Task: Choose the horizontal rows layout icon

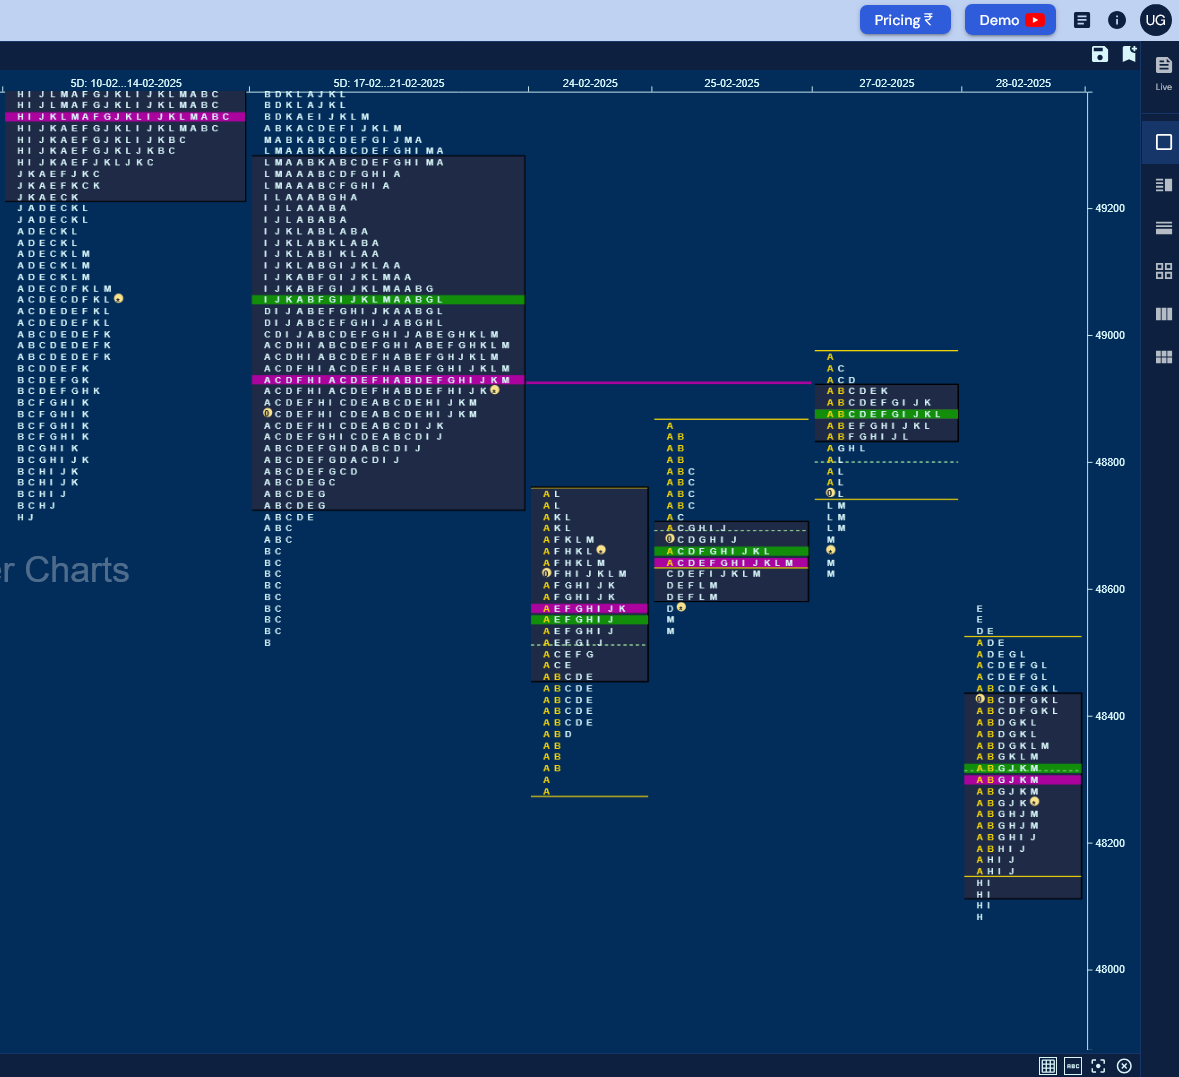Action: 1163,228
